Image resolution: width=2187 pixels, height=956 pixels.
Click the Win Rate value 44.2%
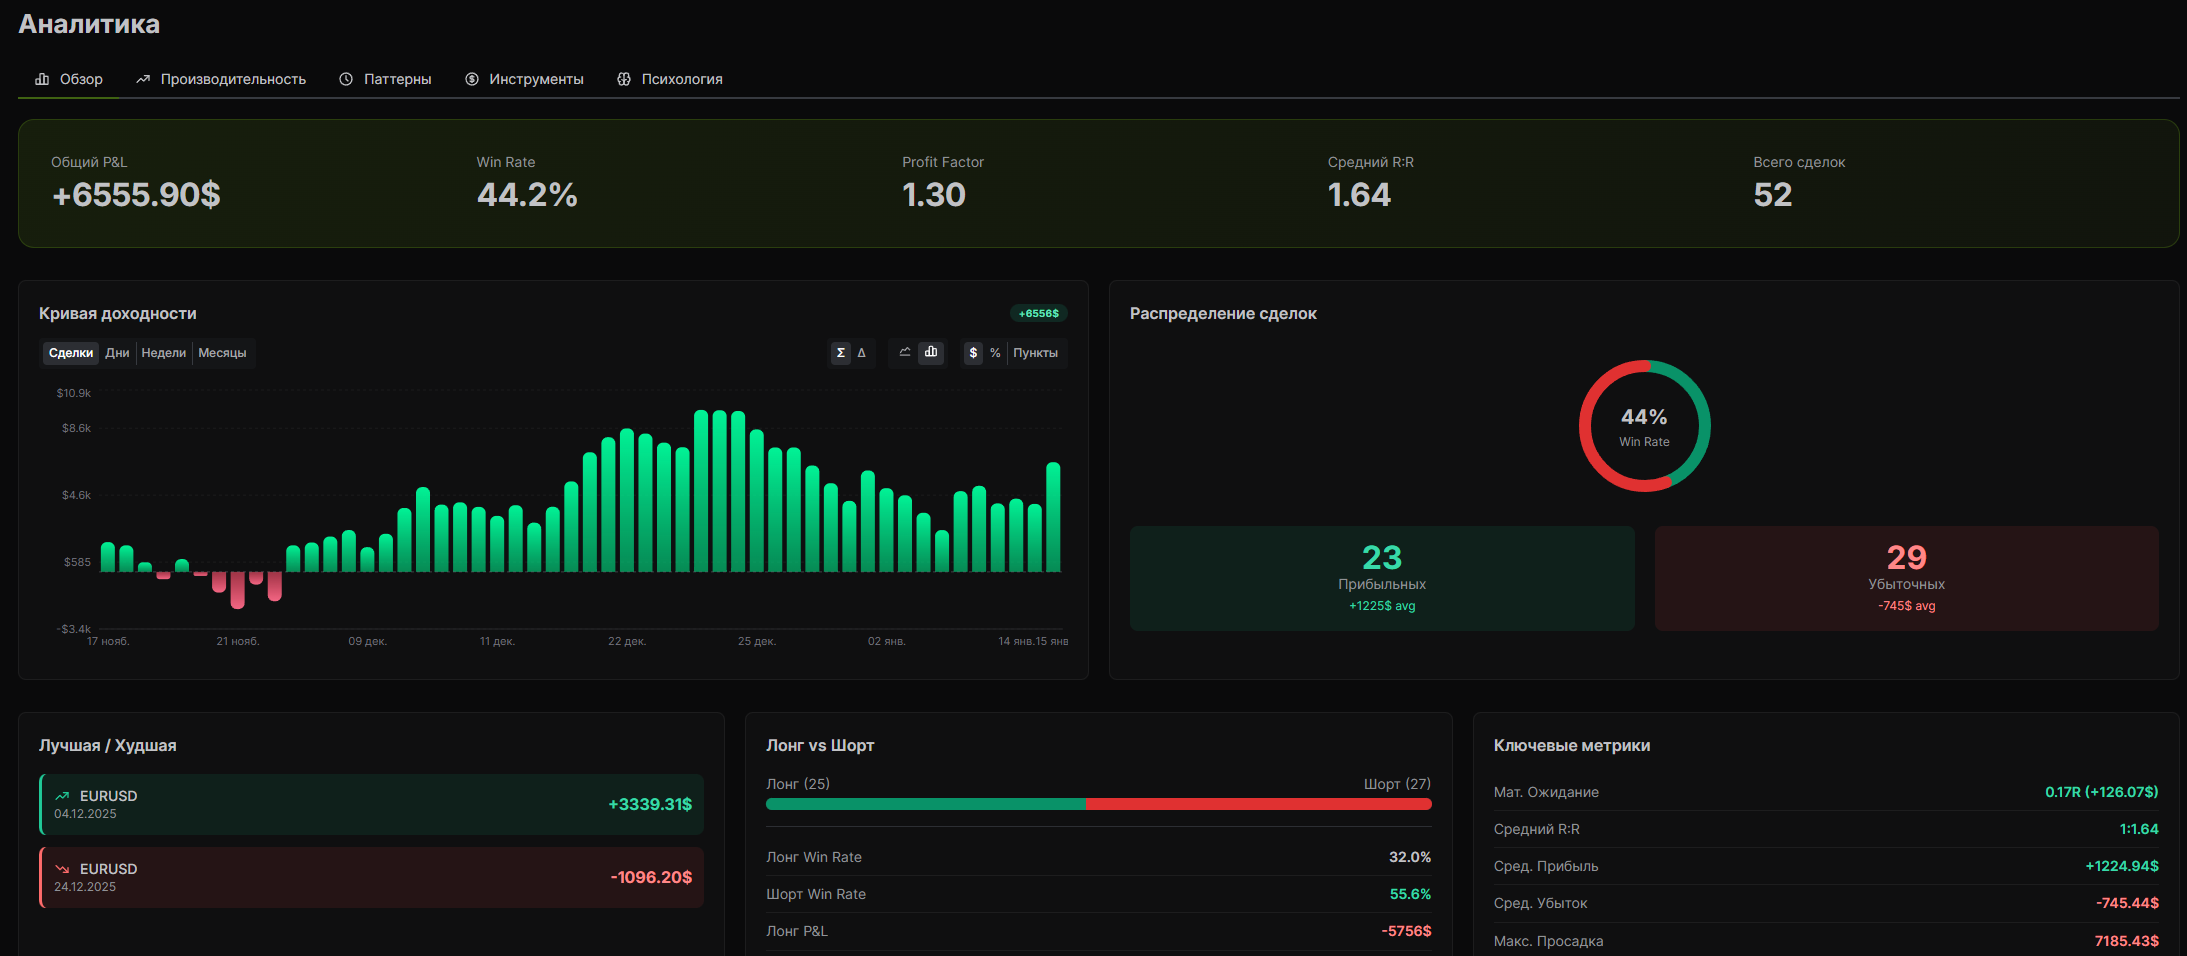[x=527, y=194]
